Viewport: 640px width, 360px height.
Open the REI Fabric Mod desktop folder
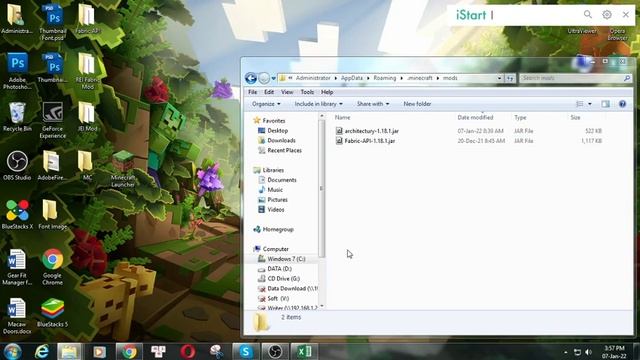87,71
